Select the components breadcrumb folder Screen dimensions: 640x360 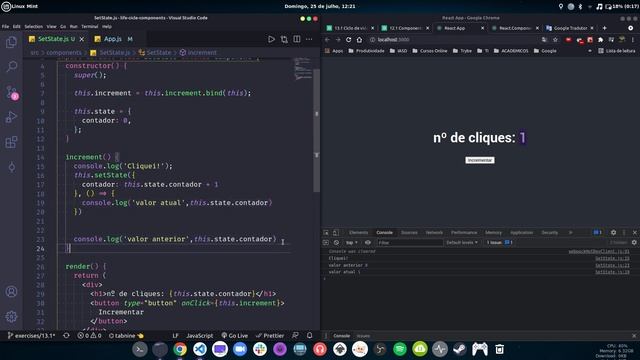(x=64, y=53)
